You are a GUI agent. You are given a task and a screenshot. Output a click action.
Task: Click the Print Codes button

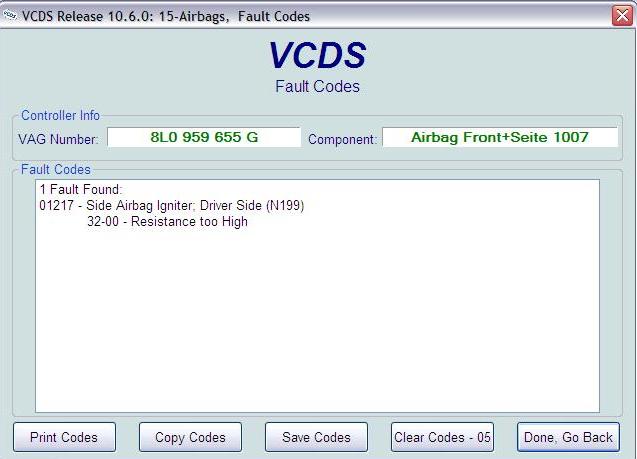[x=64, y=437]
